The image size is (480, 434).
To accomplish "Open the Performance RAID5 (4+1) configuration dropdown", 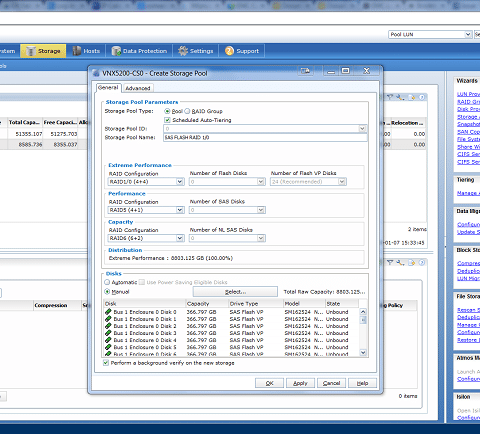I will point(180,210).
